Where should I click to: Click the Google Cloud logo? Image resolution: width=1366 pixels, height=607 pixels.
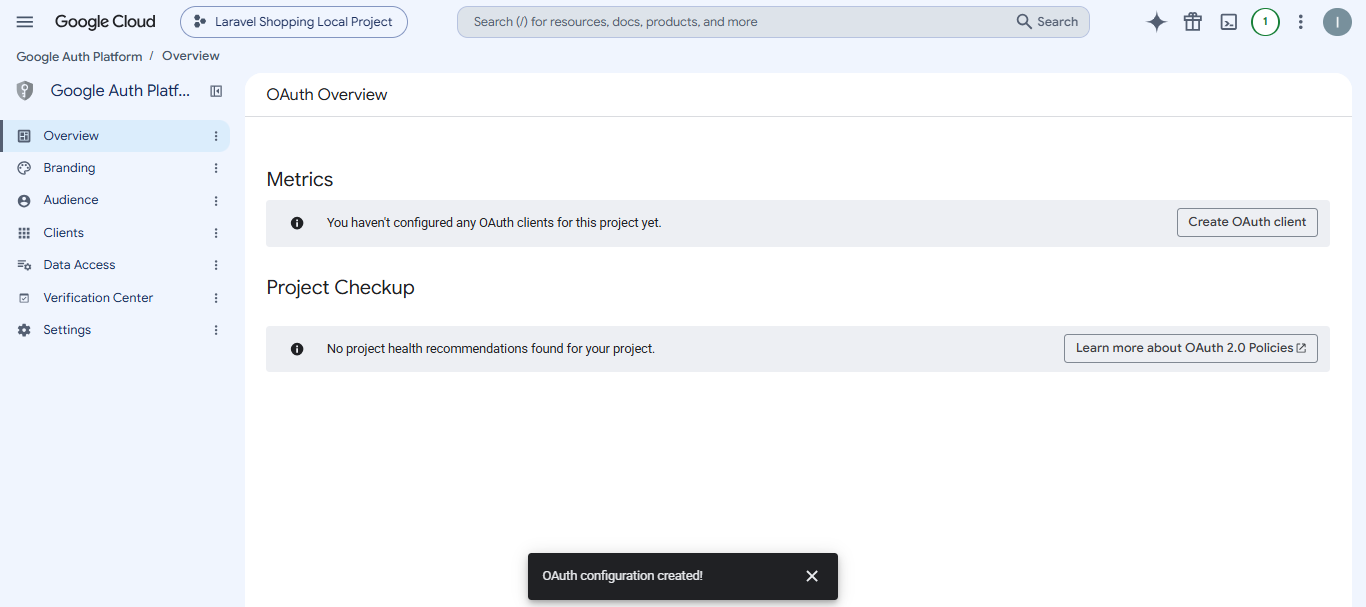coord(105,22)
